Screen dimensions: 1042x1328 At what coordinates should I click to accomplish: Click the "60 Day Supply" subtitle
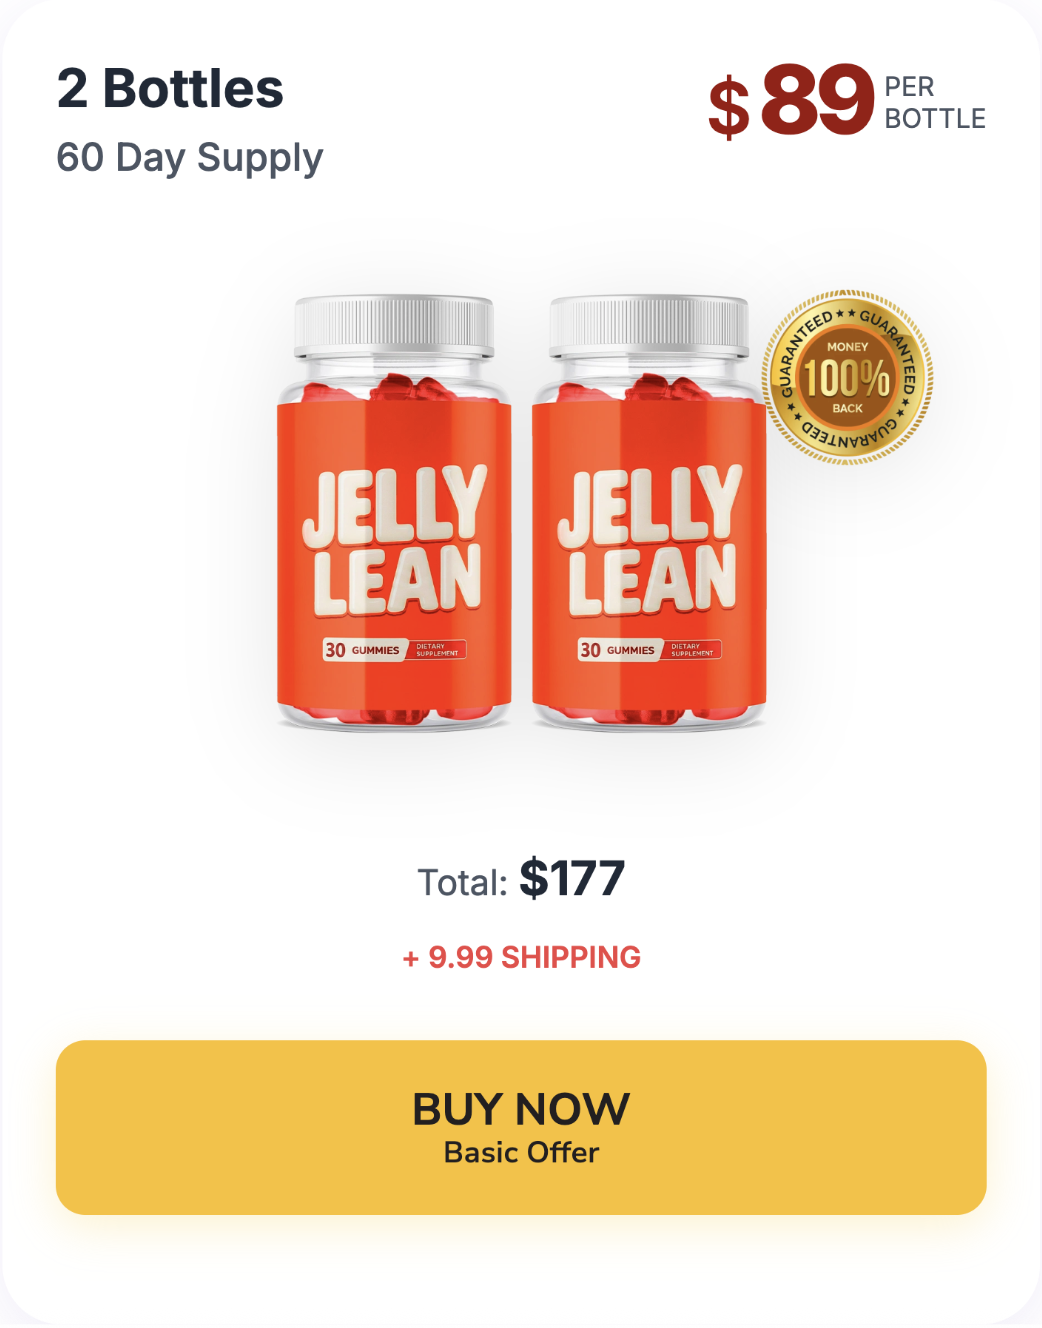190,158
